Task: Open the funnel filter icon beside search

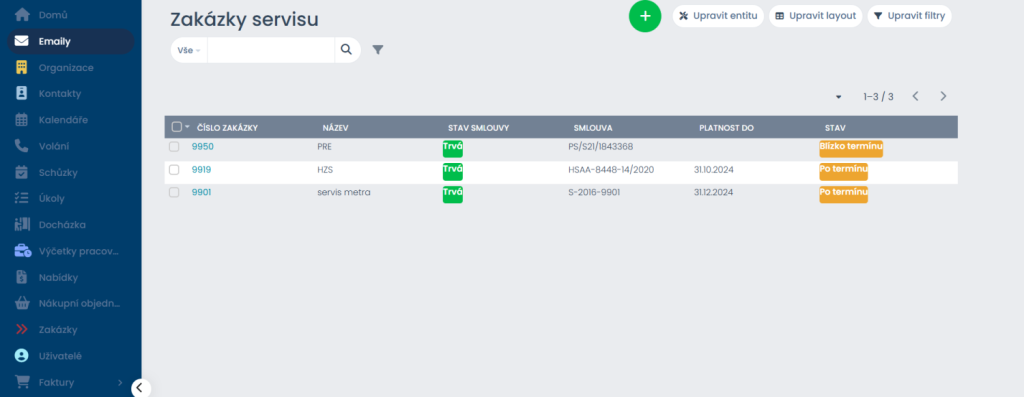Action: [377, 50]
